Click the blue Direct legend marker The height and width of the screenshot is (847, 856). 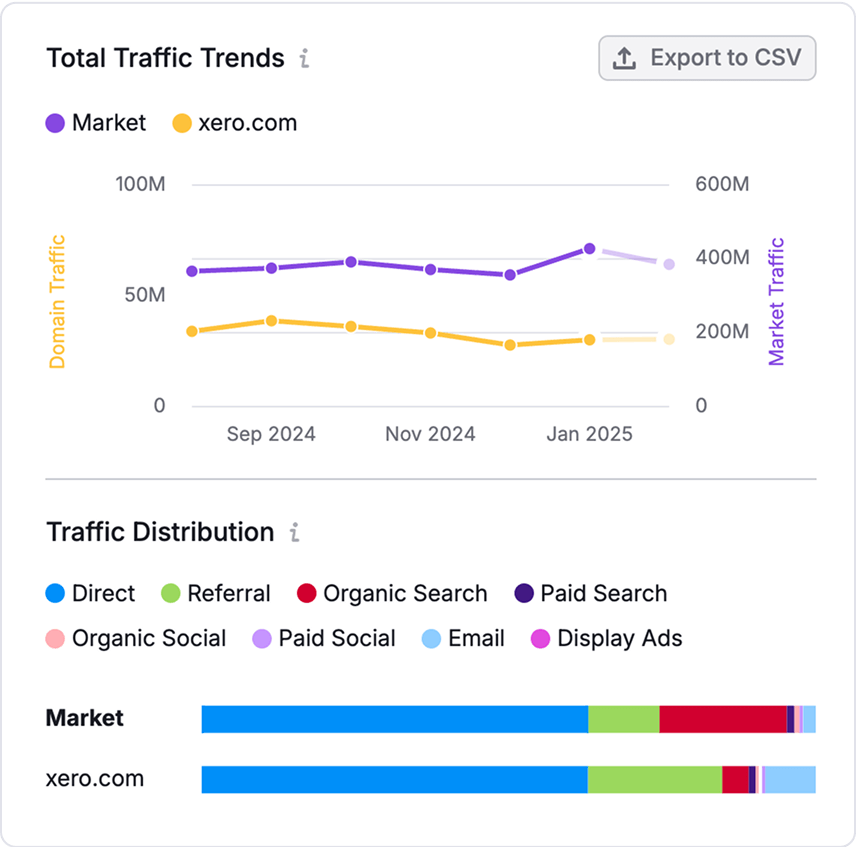point(55,593)
